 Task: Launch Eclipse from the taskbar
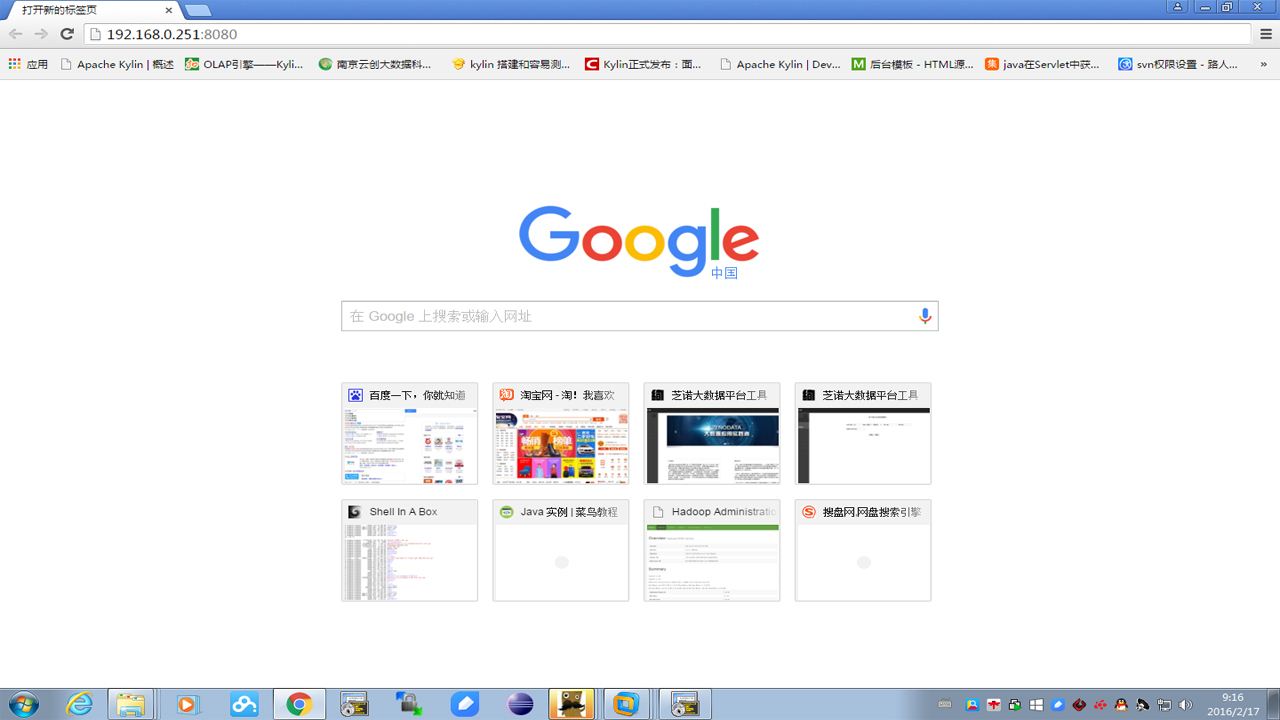tap(520, 704)
